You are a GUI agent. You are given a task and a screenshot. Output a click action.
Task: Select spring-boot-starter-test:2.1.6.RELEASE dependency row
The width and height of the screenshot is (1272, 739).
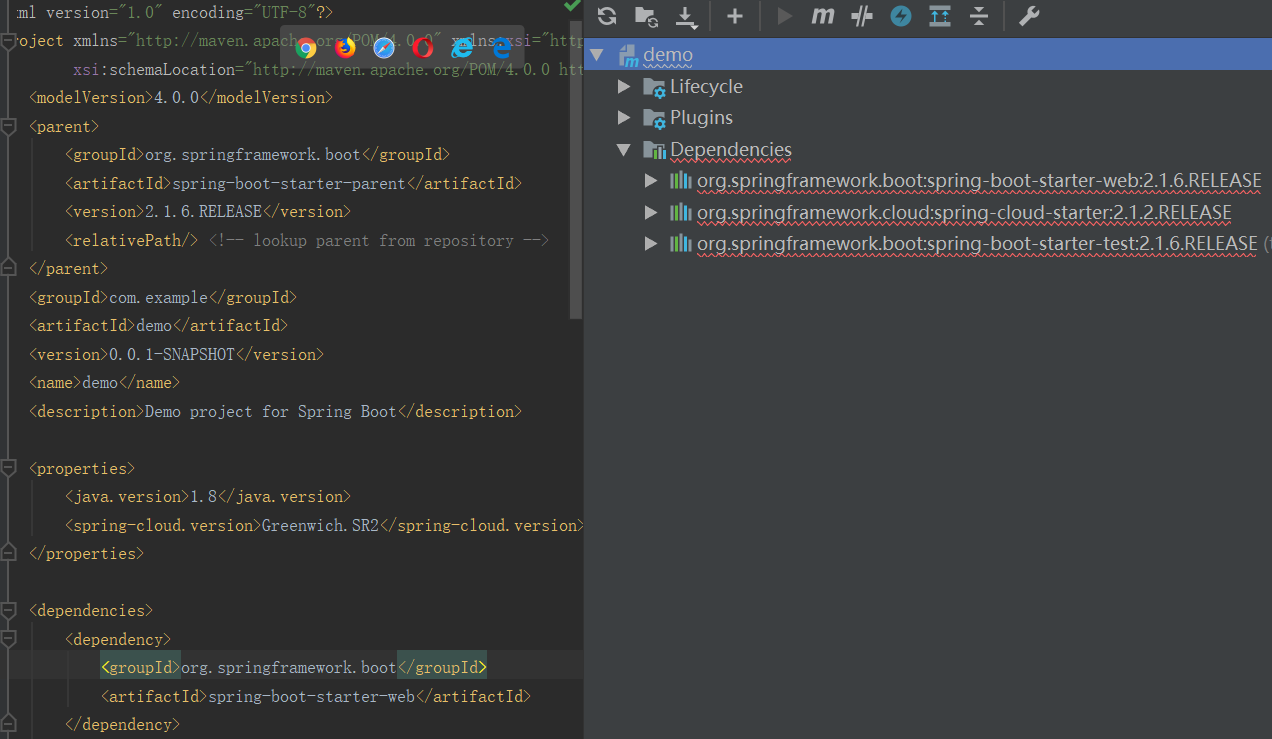[977, 244]
